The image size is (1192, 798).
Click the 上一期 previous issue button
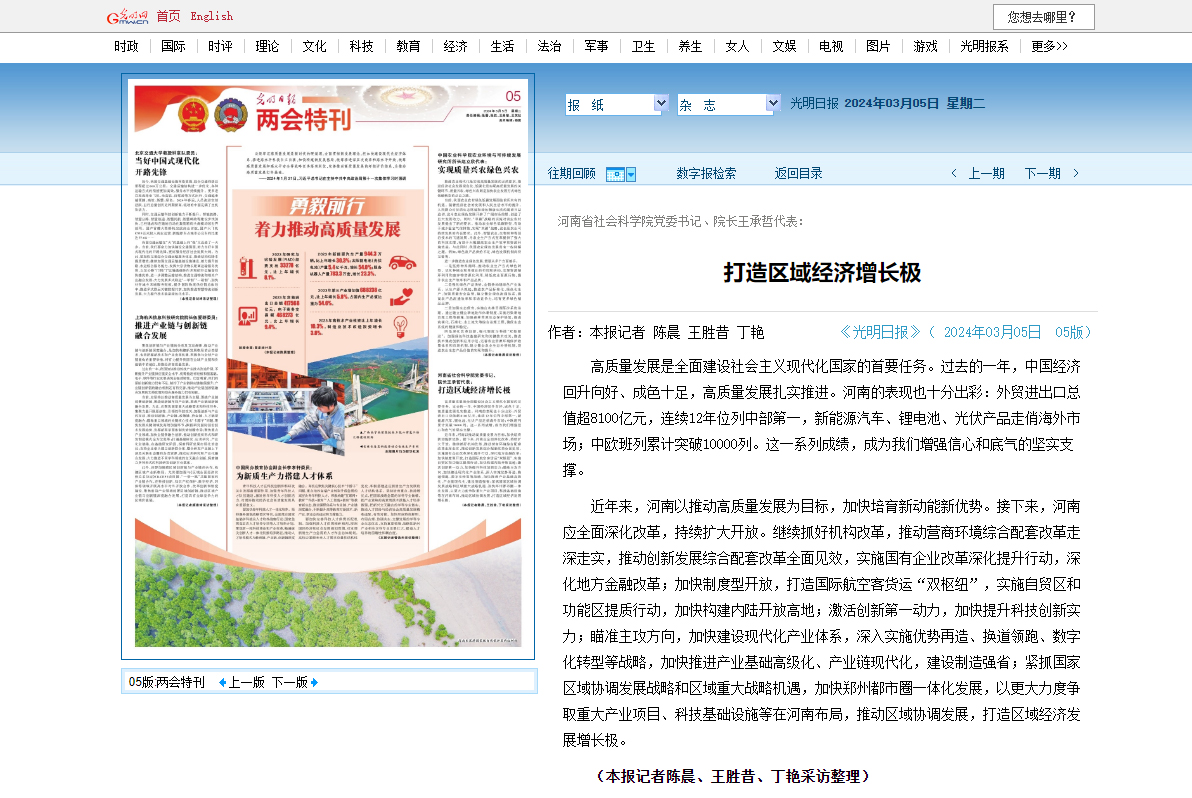click(x=986, y=172)
